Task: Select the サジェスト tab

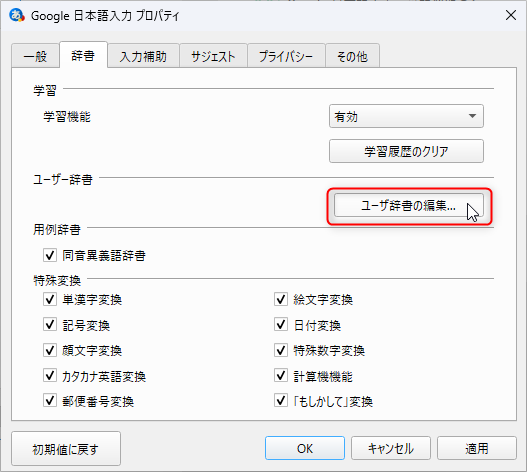Action: pos(213,56)
